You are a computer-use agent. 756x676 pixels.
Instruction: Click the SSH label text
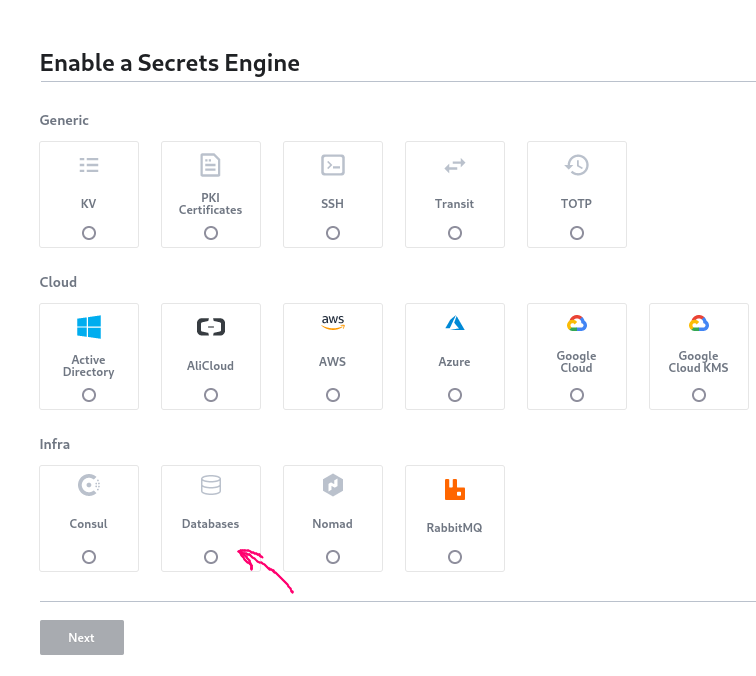333,204
